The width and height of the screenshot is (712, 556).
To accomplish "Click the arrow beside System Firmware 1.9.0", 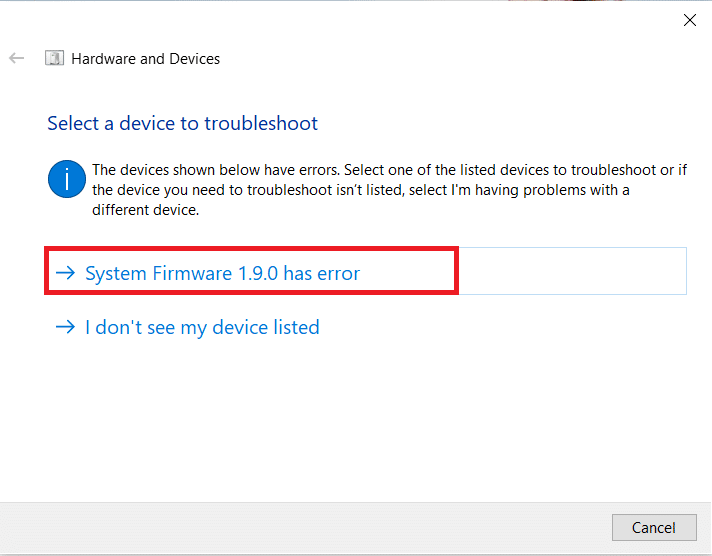I will 66,274.
